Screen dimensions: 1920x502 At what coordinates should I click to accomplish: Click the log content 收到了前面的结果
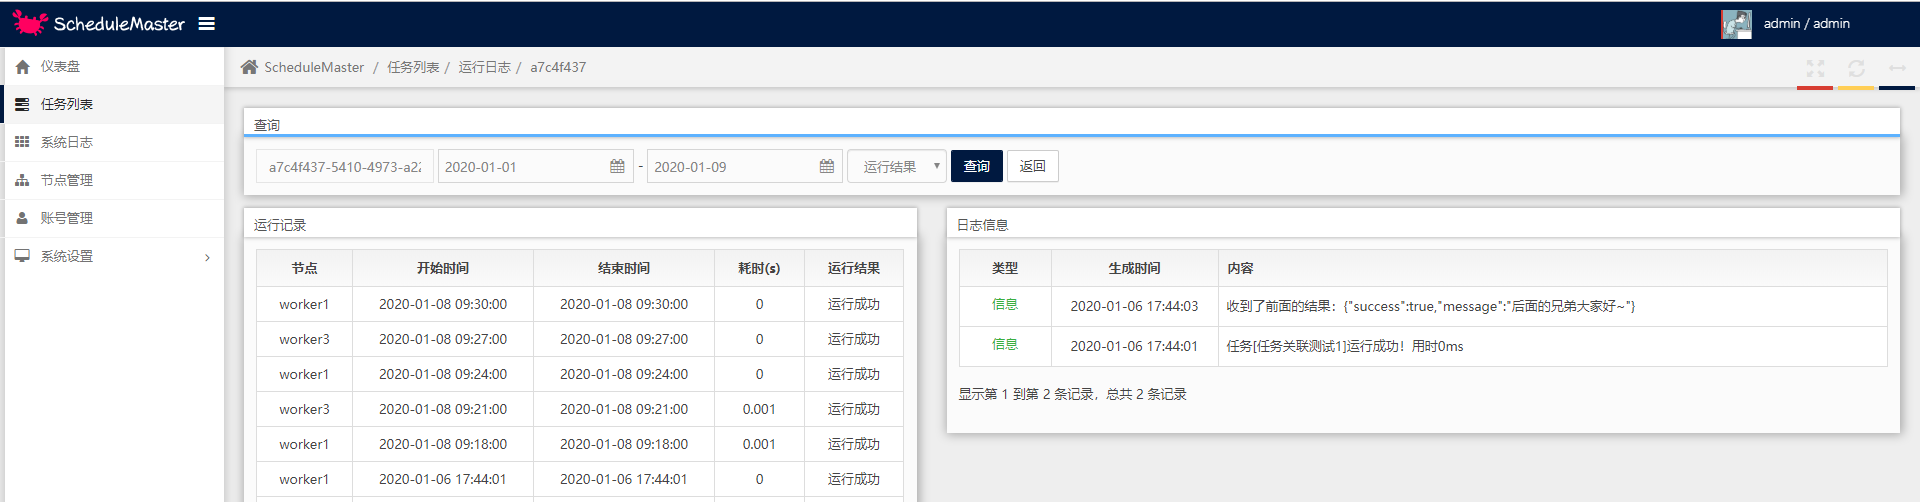click(x=1431, y=306)
